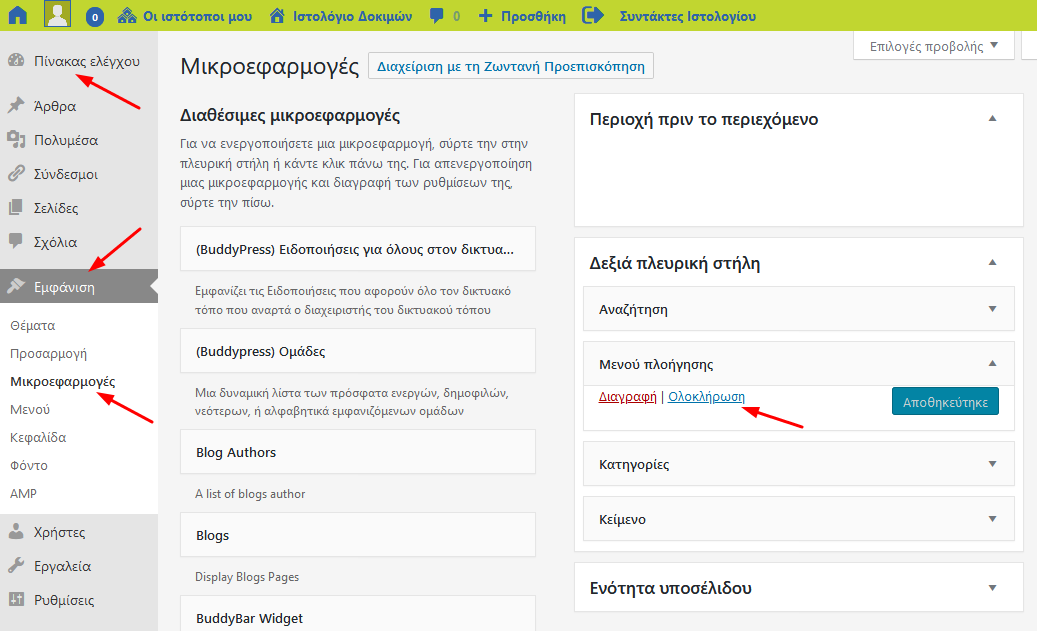The height and width of the screenshot is (631, 1037).
Task: Click the Χρήστες user icon in sidebar
Action: 15,532
